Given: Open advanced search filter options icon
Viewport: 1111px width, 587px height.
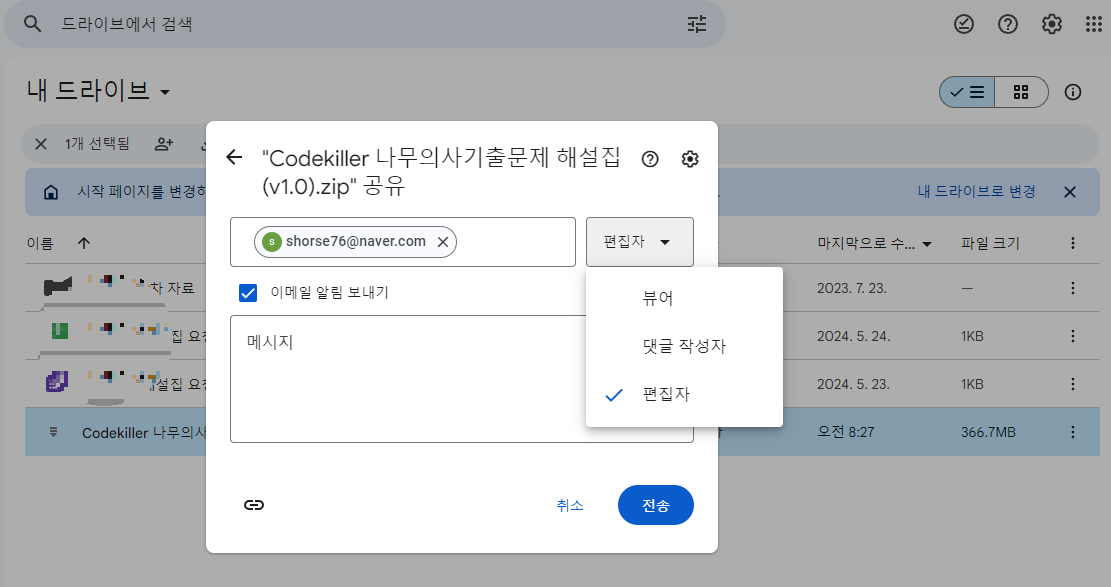Looking at the screenshot, I should [x=697, y=24].
